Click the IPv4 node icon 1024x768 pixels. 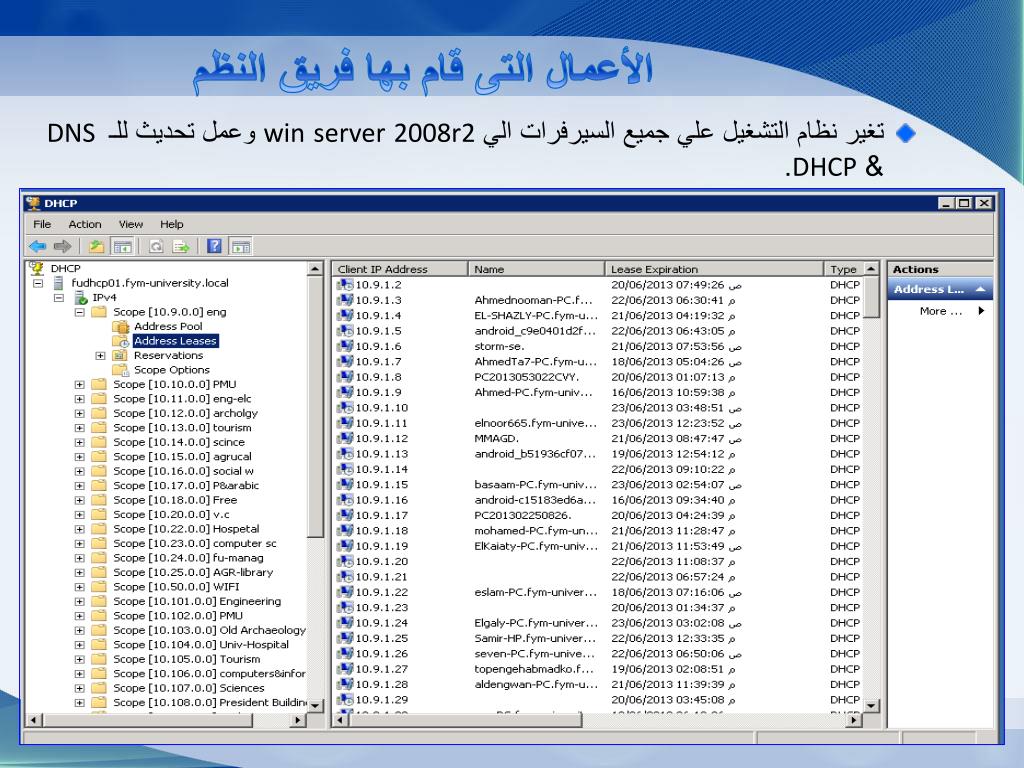81,298
